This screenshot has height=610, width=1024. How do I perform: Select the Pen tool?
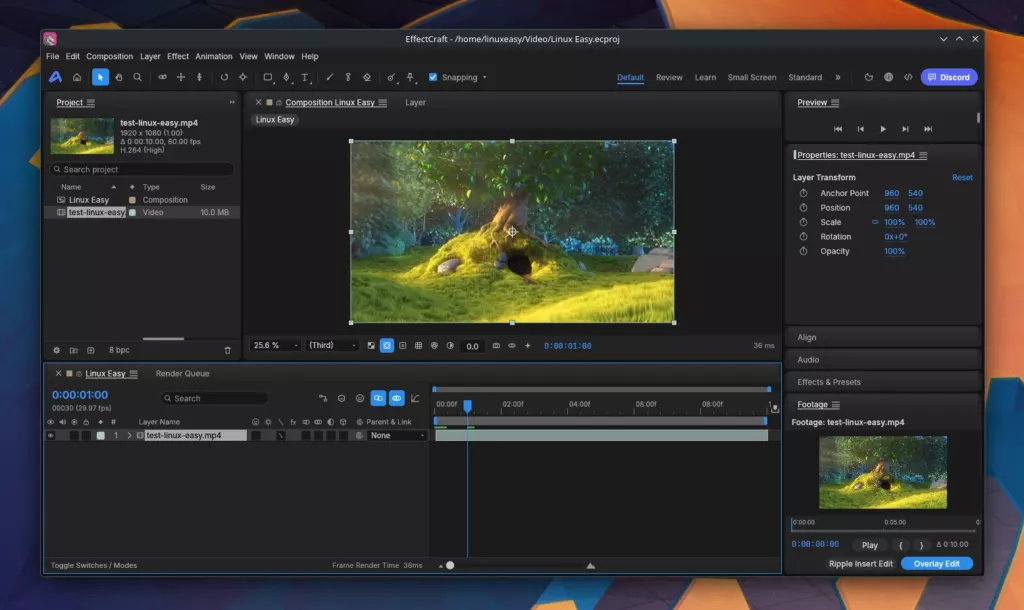pos(286,77)
